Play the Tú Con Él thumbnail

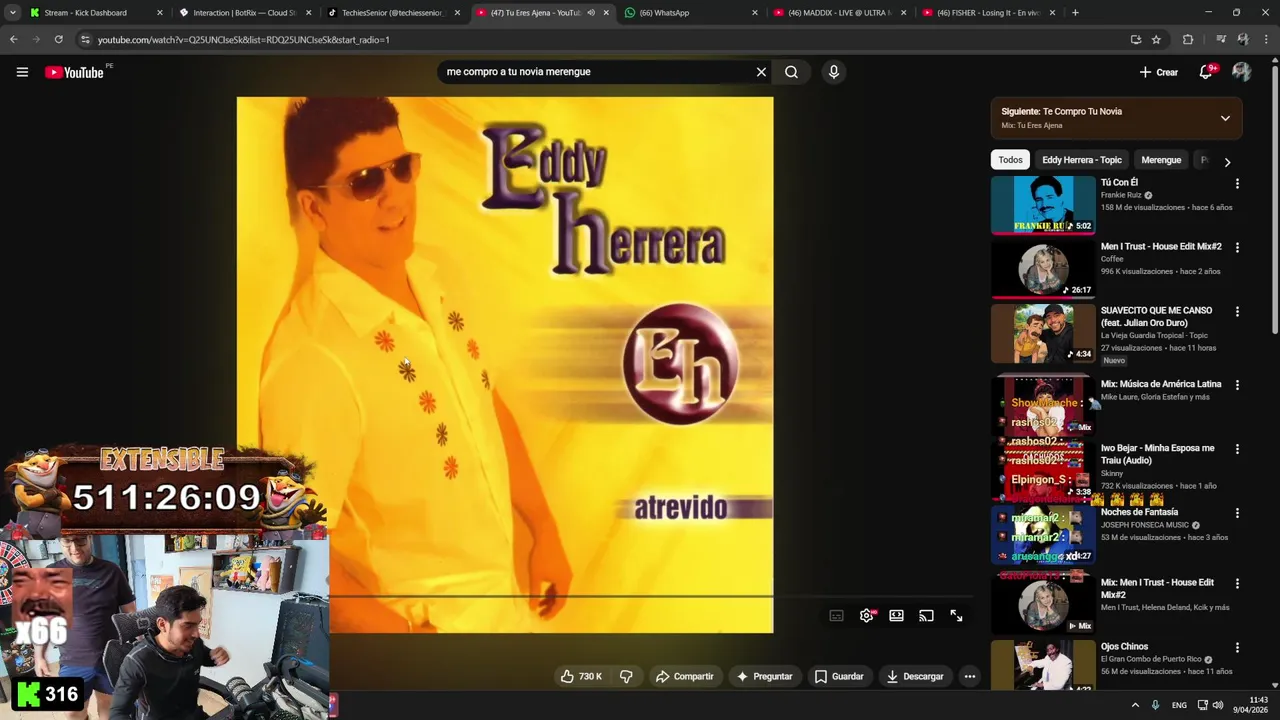tap(1043, 205)
